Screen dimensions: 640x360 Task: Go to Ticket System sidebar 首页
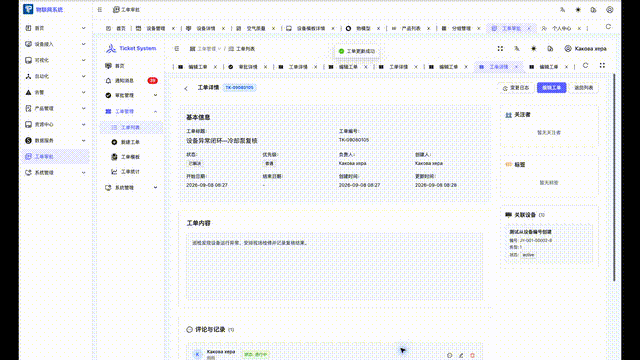(131, 66)
